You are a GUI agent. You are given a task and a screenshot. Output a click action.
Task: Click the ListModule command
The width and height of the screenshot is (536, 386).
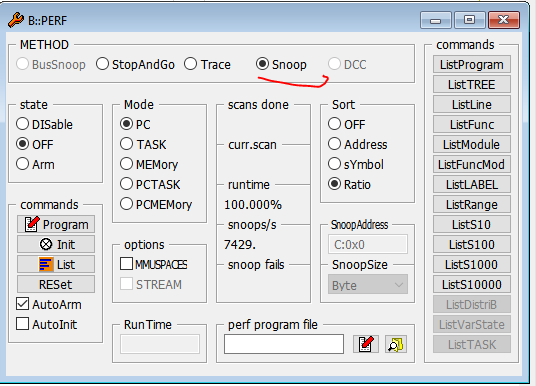click(x=472, y=144)
